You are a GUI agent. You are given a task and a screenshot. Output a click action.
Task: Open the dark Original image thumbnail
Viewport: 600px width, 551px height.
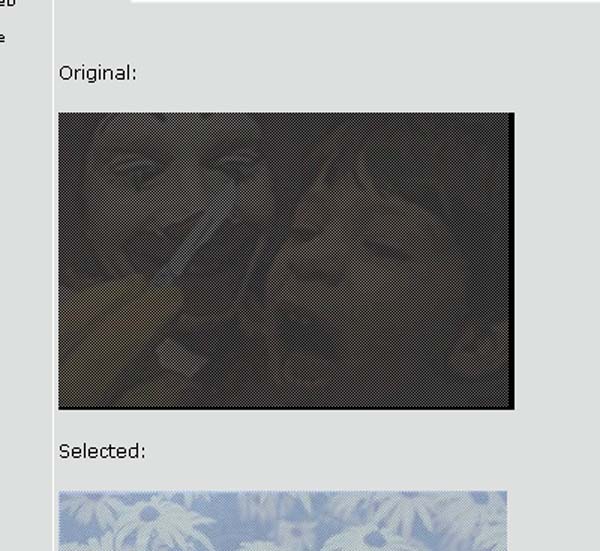pos(286,261)
